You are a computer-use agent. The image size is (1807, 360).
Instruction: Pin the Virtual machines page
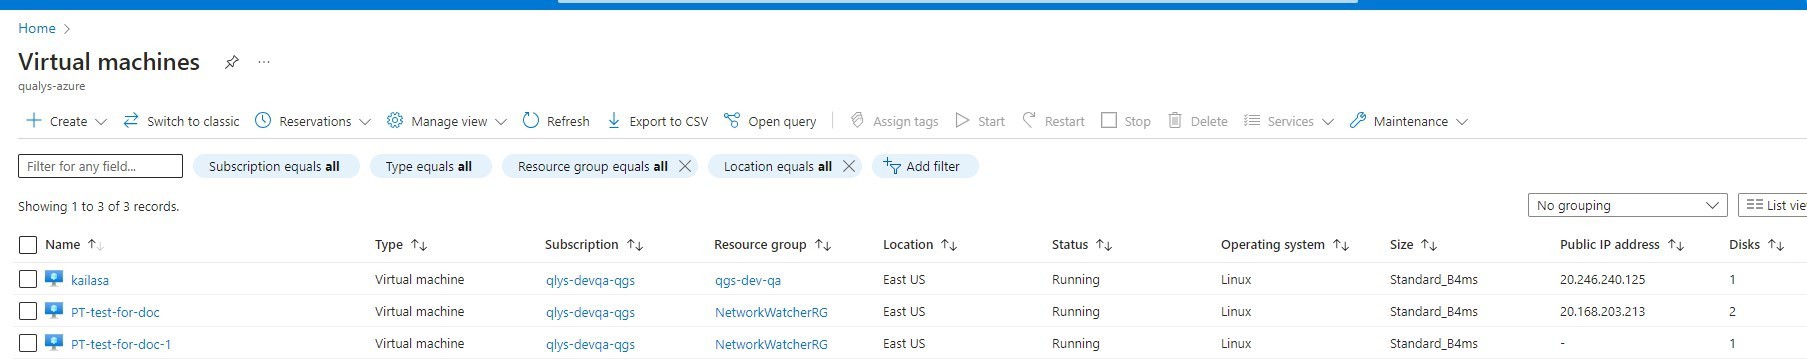tap(231, 62)
